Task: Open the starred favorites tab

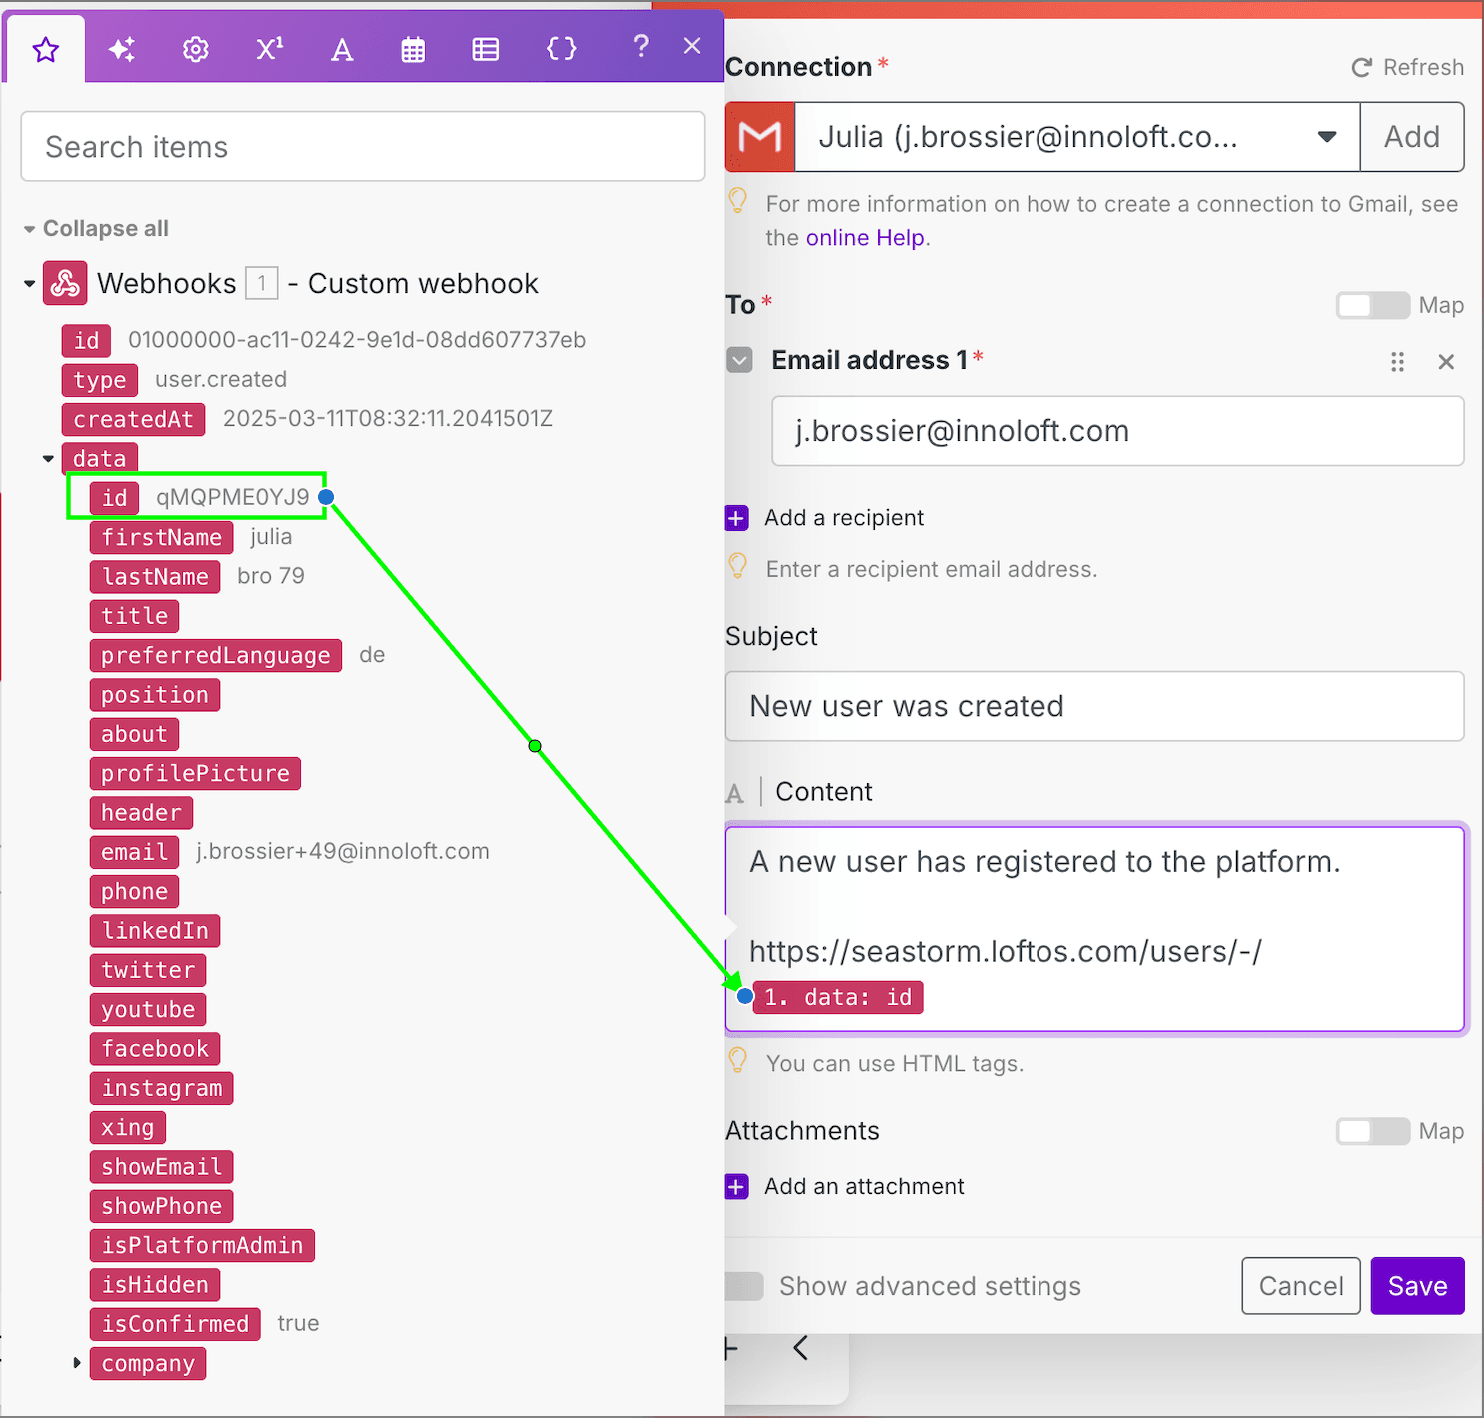Action: 46,49
